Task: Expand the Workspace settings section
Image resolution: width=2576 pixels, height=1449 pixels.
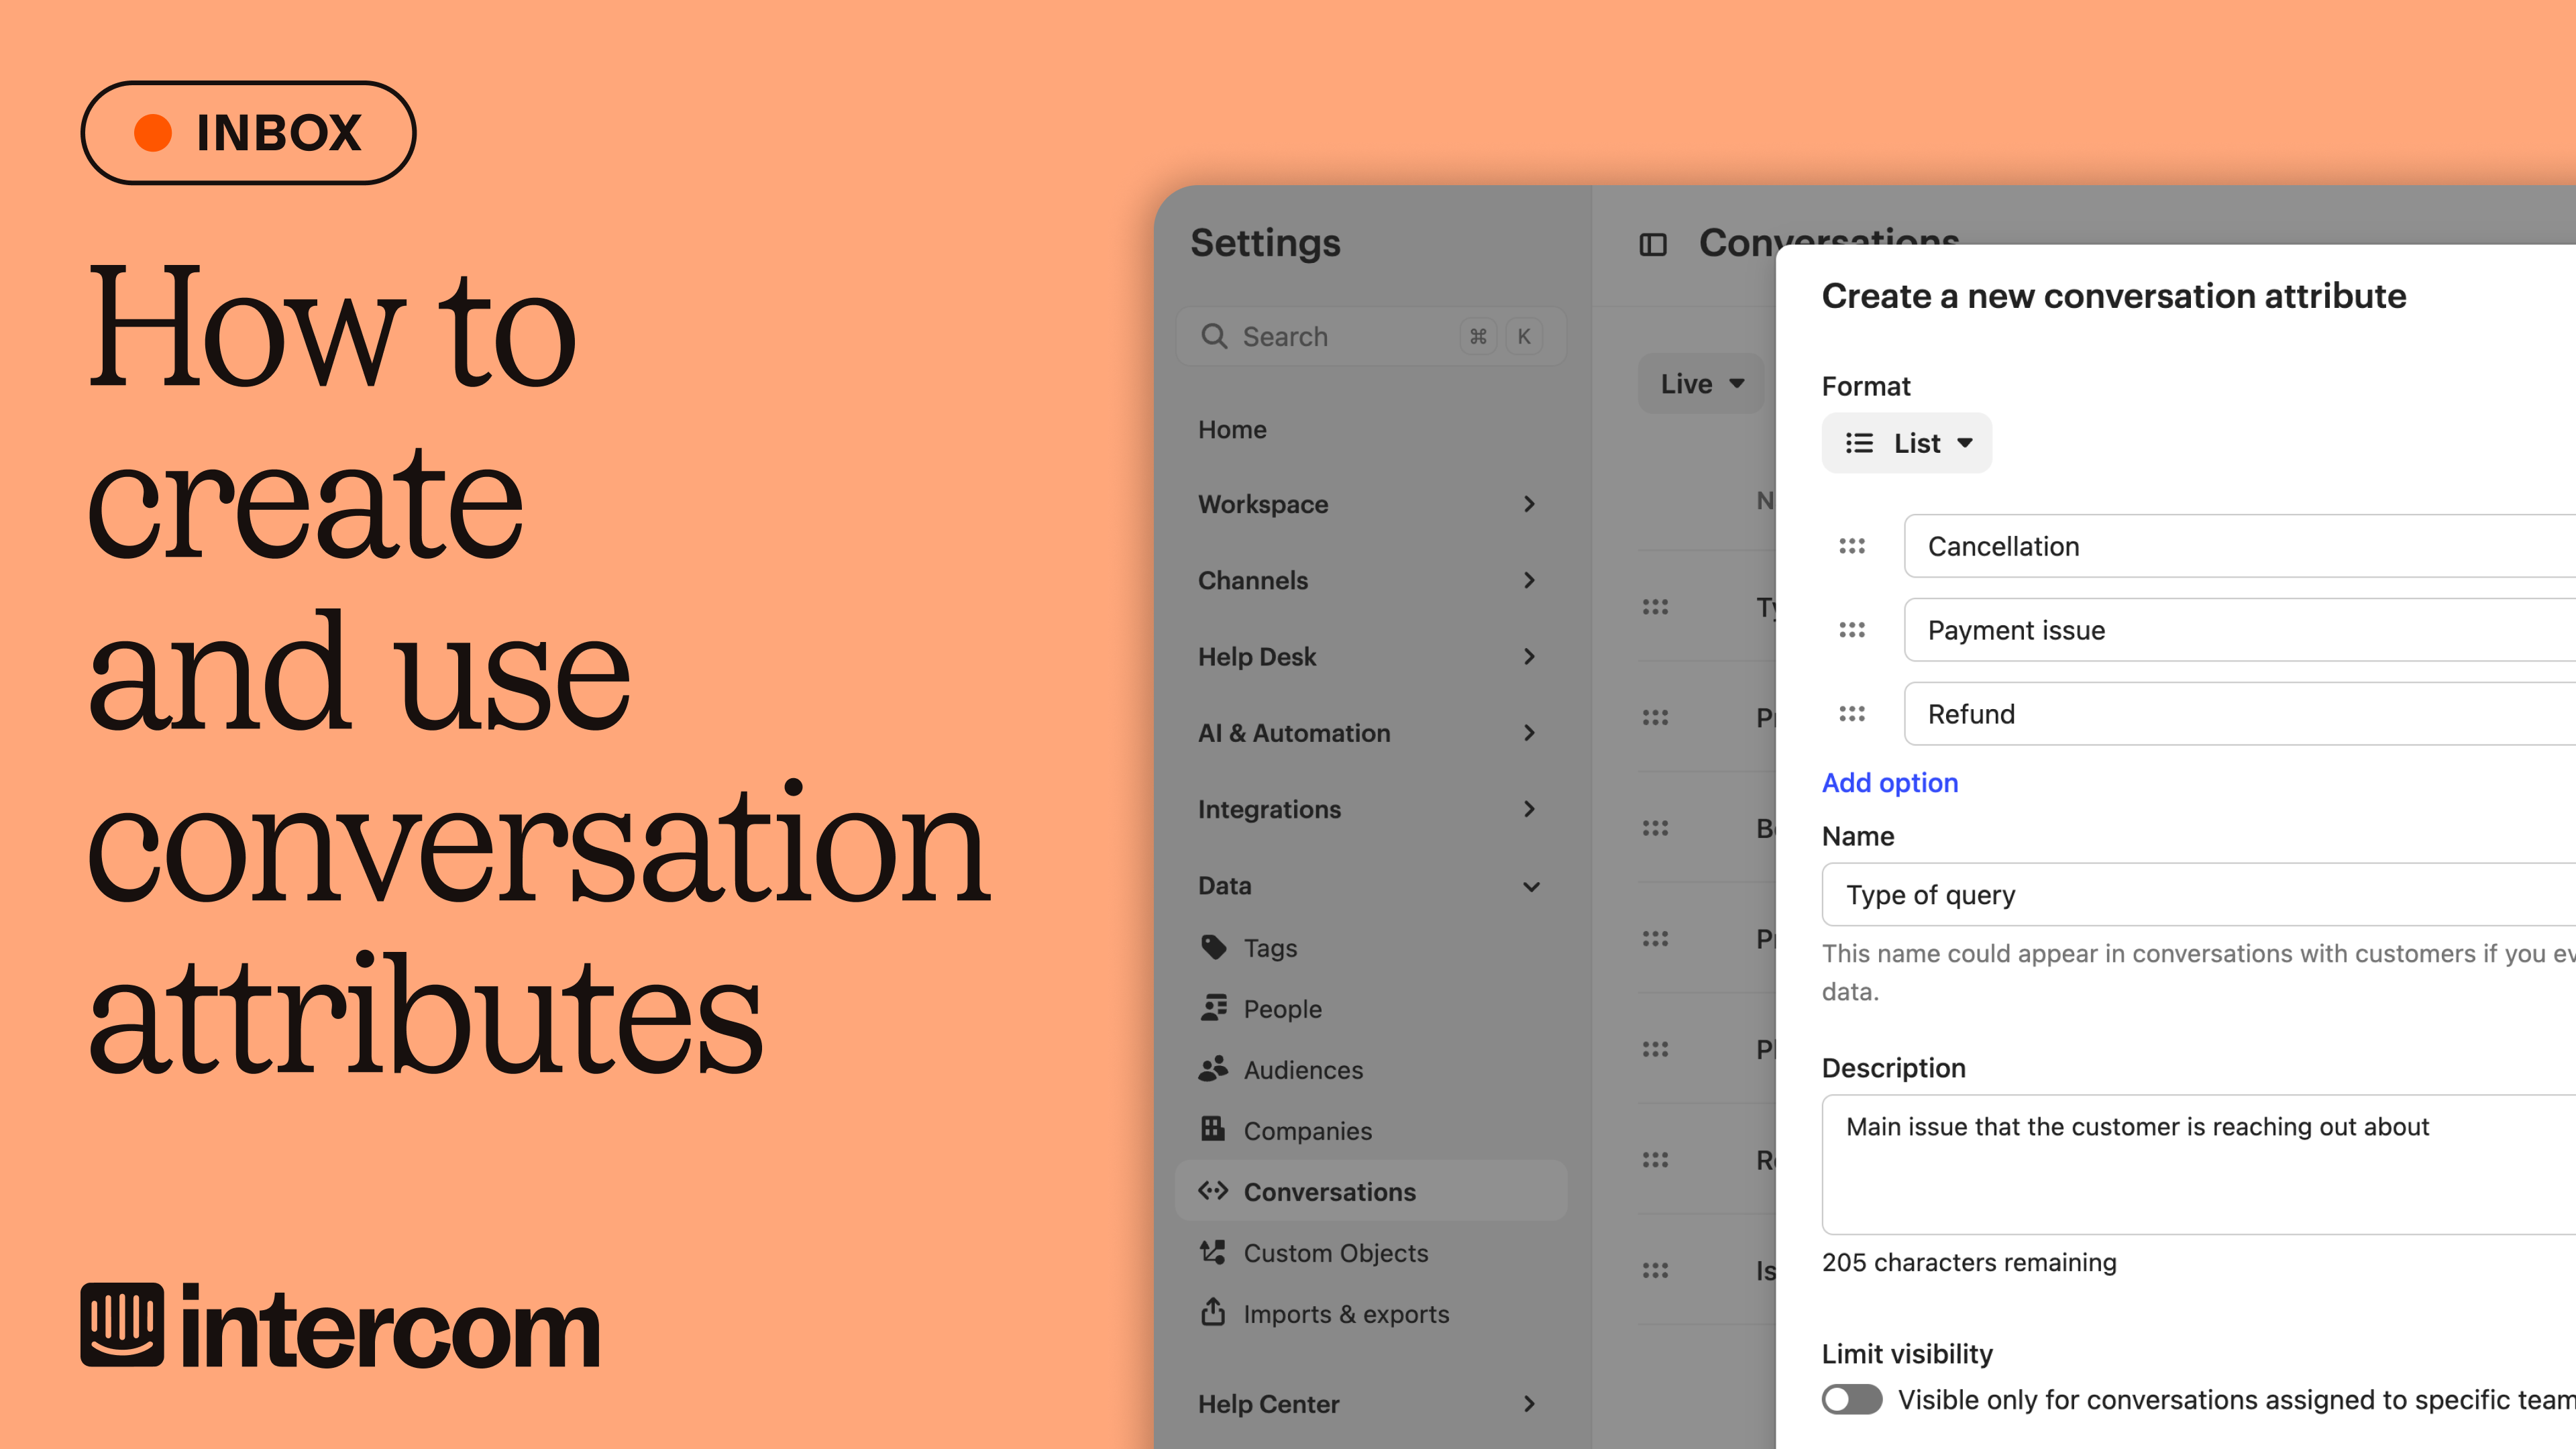Action: click(x=1530, y=504)
